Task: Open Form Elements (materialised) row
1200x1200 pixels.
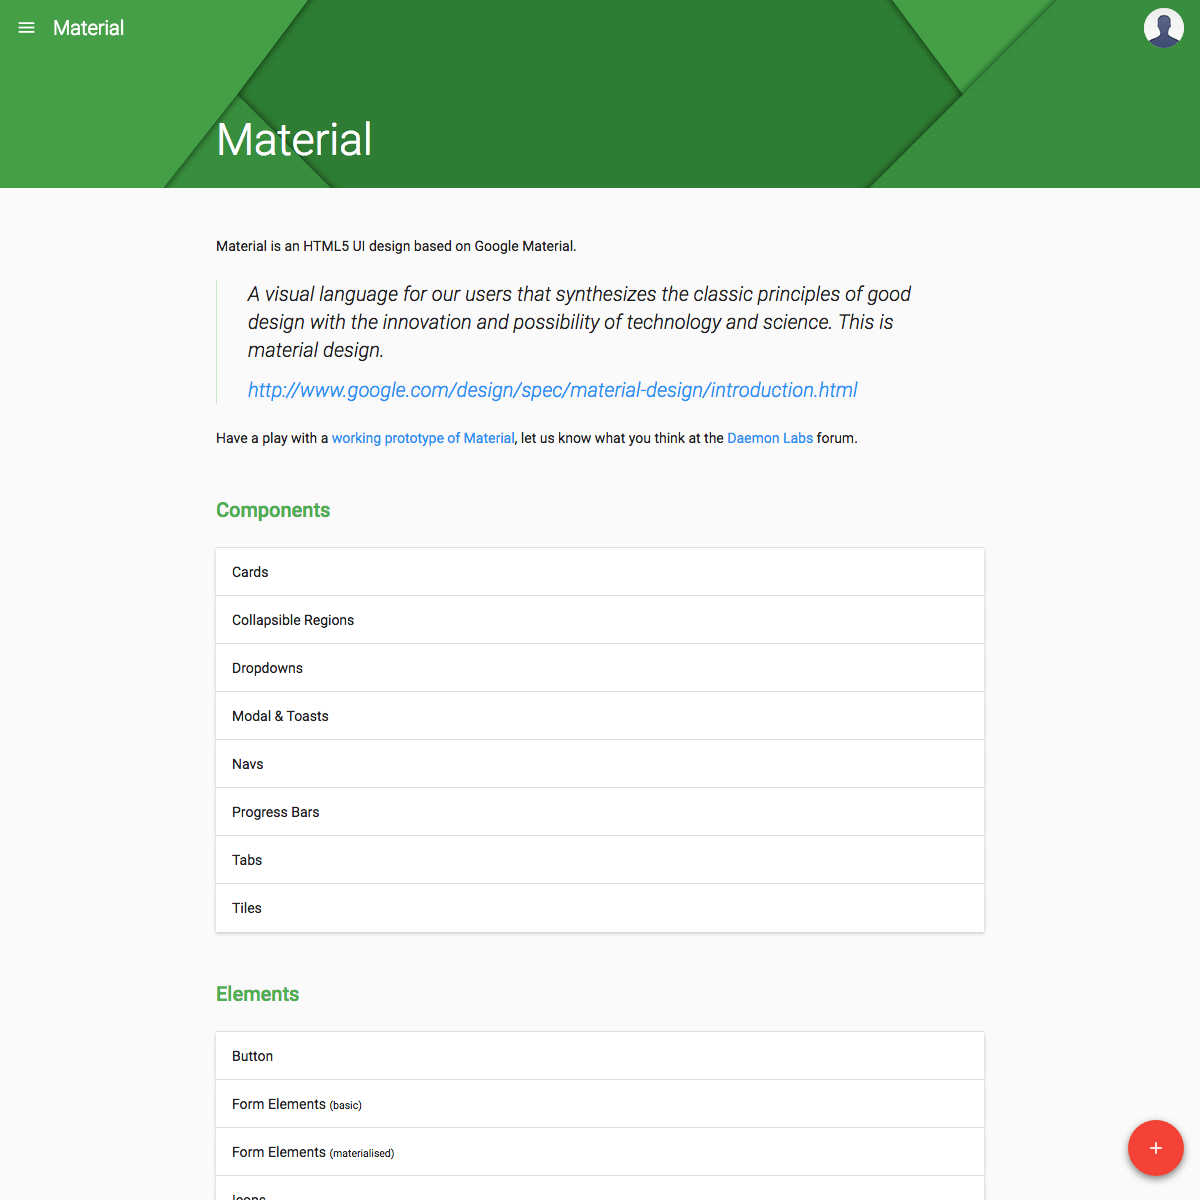Action: 600,1152
